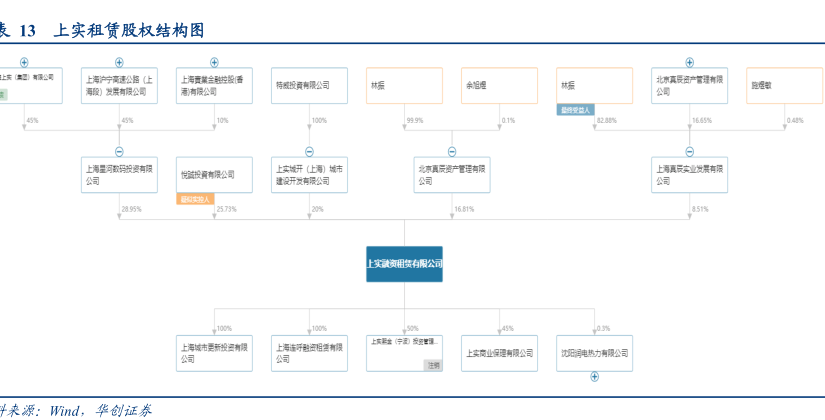825x420 pixels.
Task: Select the central 上实融资租赁有限公司 node
Action: [x=404, y=264]
